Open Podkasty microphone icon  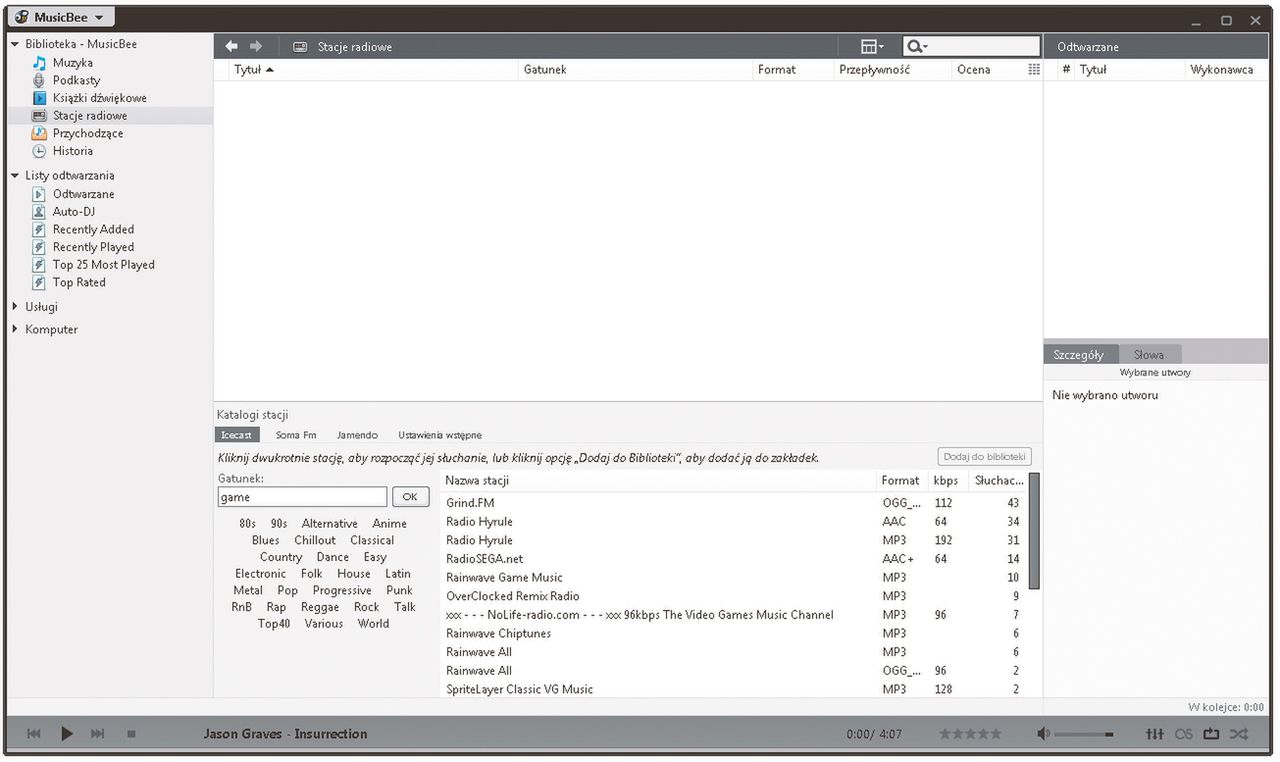tap(39, 80)
